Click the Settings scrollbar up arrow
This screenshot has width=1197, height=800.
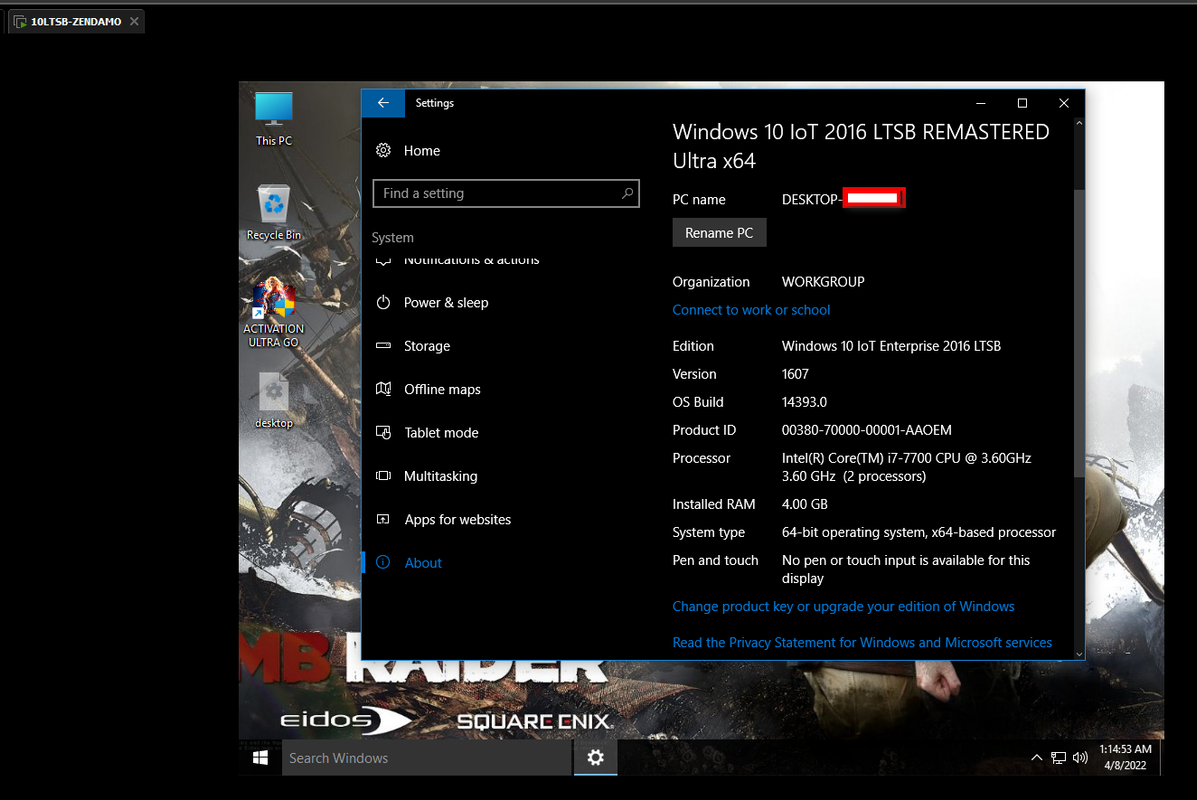coord(1079,123)
